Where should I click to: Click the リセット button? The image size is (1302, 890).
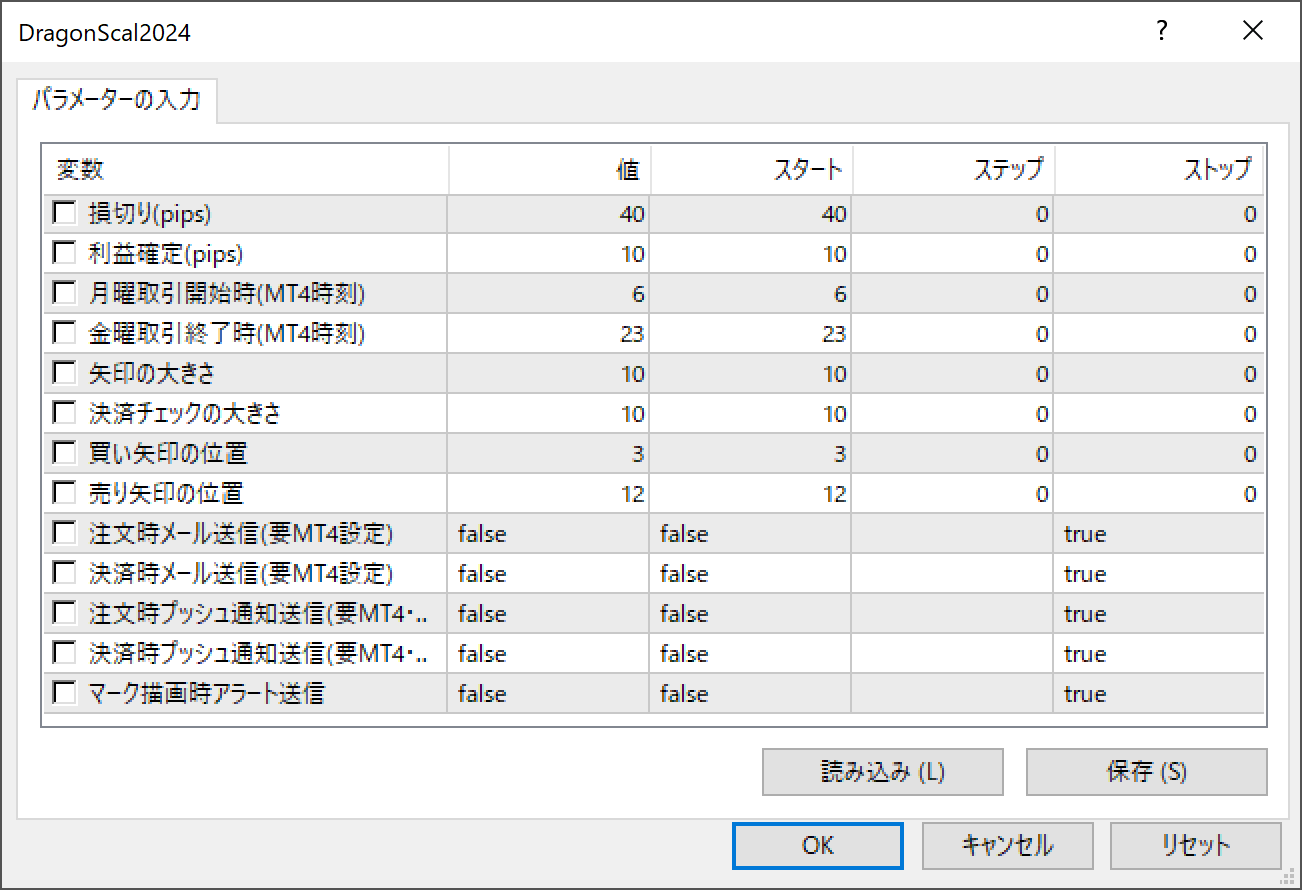tap(1196, 846)
